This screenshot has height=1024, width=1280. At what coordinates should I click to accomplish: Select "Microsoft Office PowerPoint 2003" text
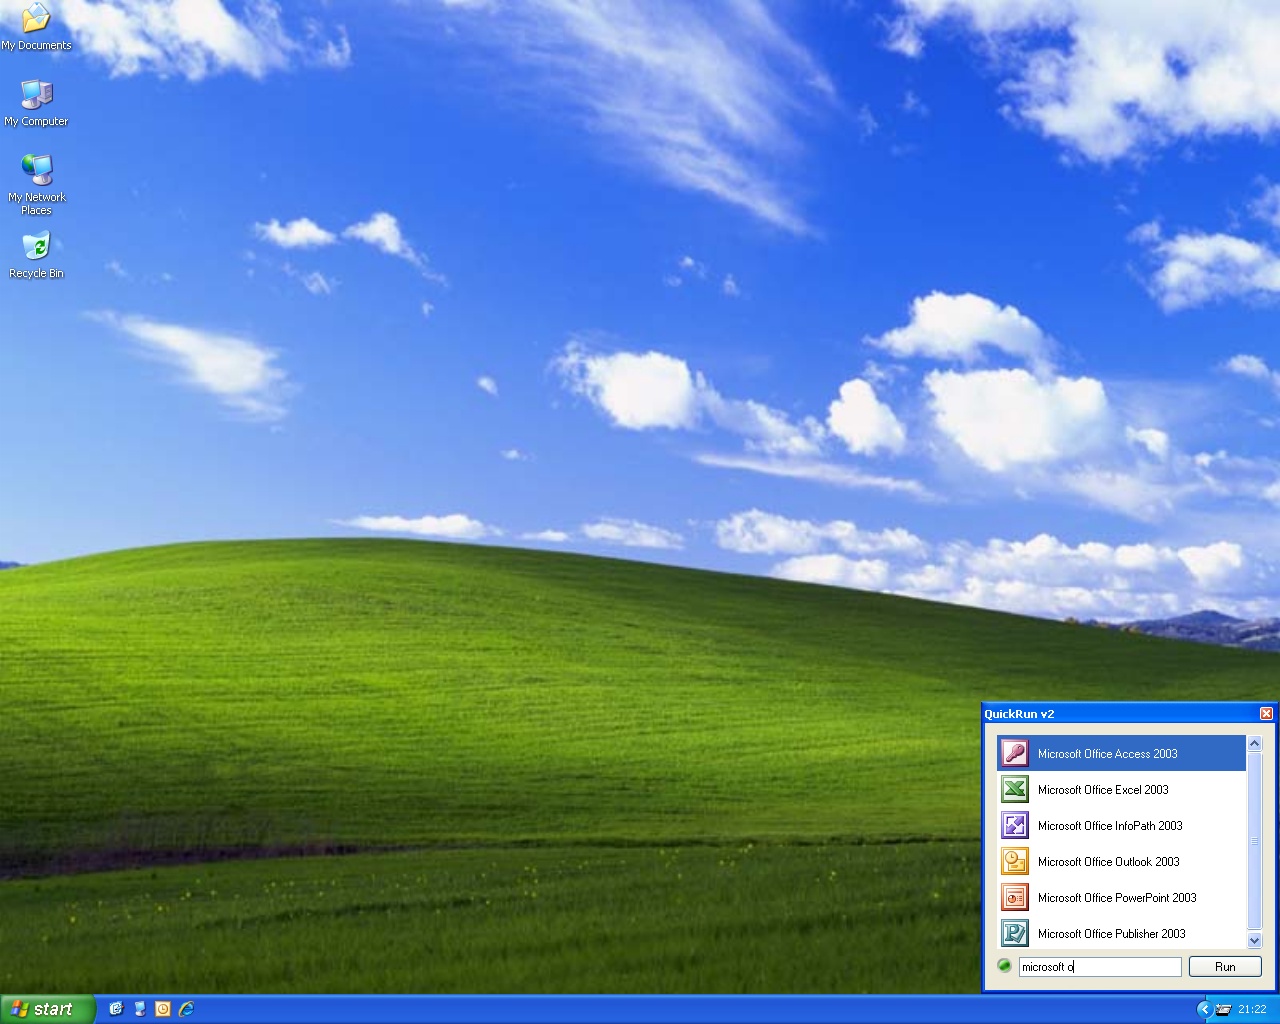click(x=1117, y=898)
